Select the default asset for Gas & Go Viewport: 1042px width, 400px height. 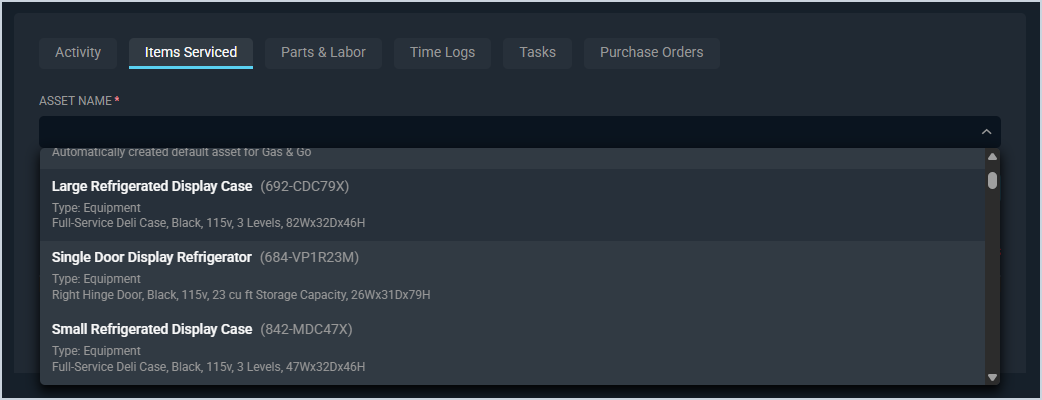[182, 153]
